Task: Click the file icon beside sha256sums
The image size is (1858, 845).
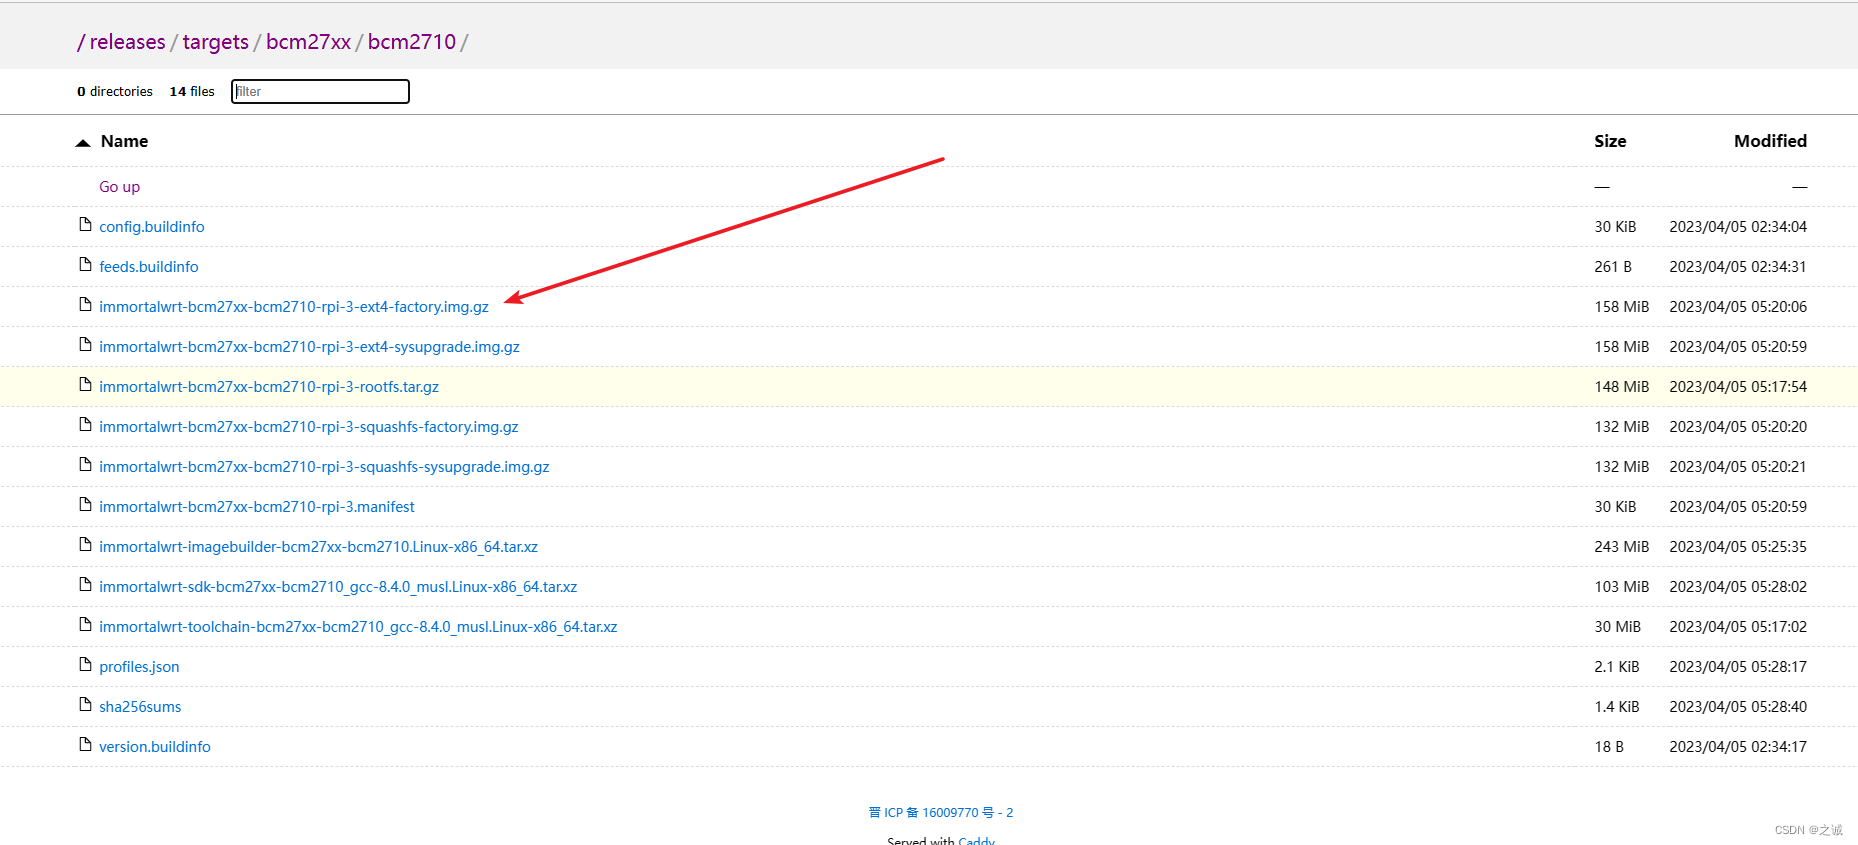Action: (85, 705)
